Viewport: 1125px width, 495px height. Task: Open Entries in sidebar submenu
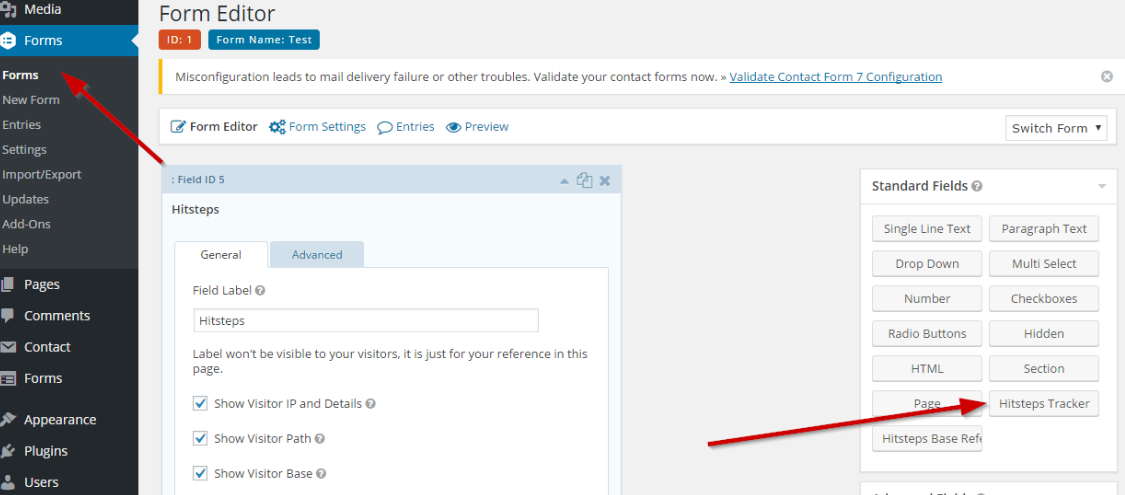click(22, 125)
